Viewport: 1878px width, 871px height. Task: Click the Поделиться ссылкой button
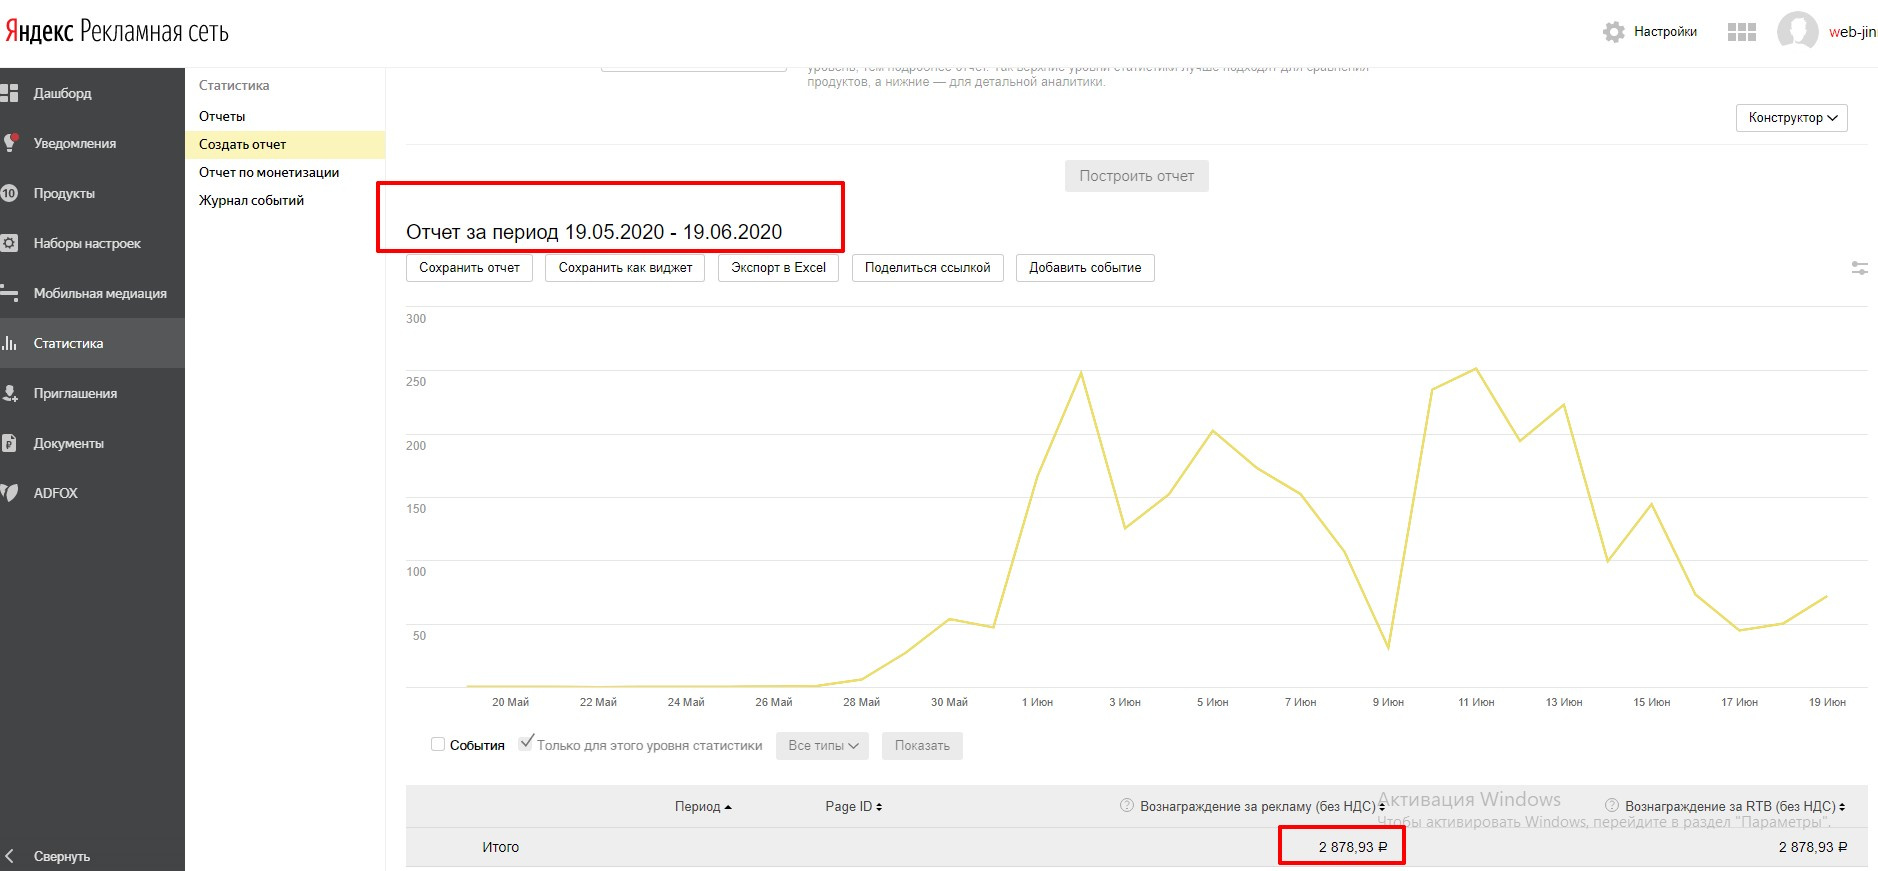tap(927, 268)
